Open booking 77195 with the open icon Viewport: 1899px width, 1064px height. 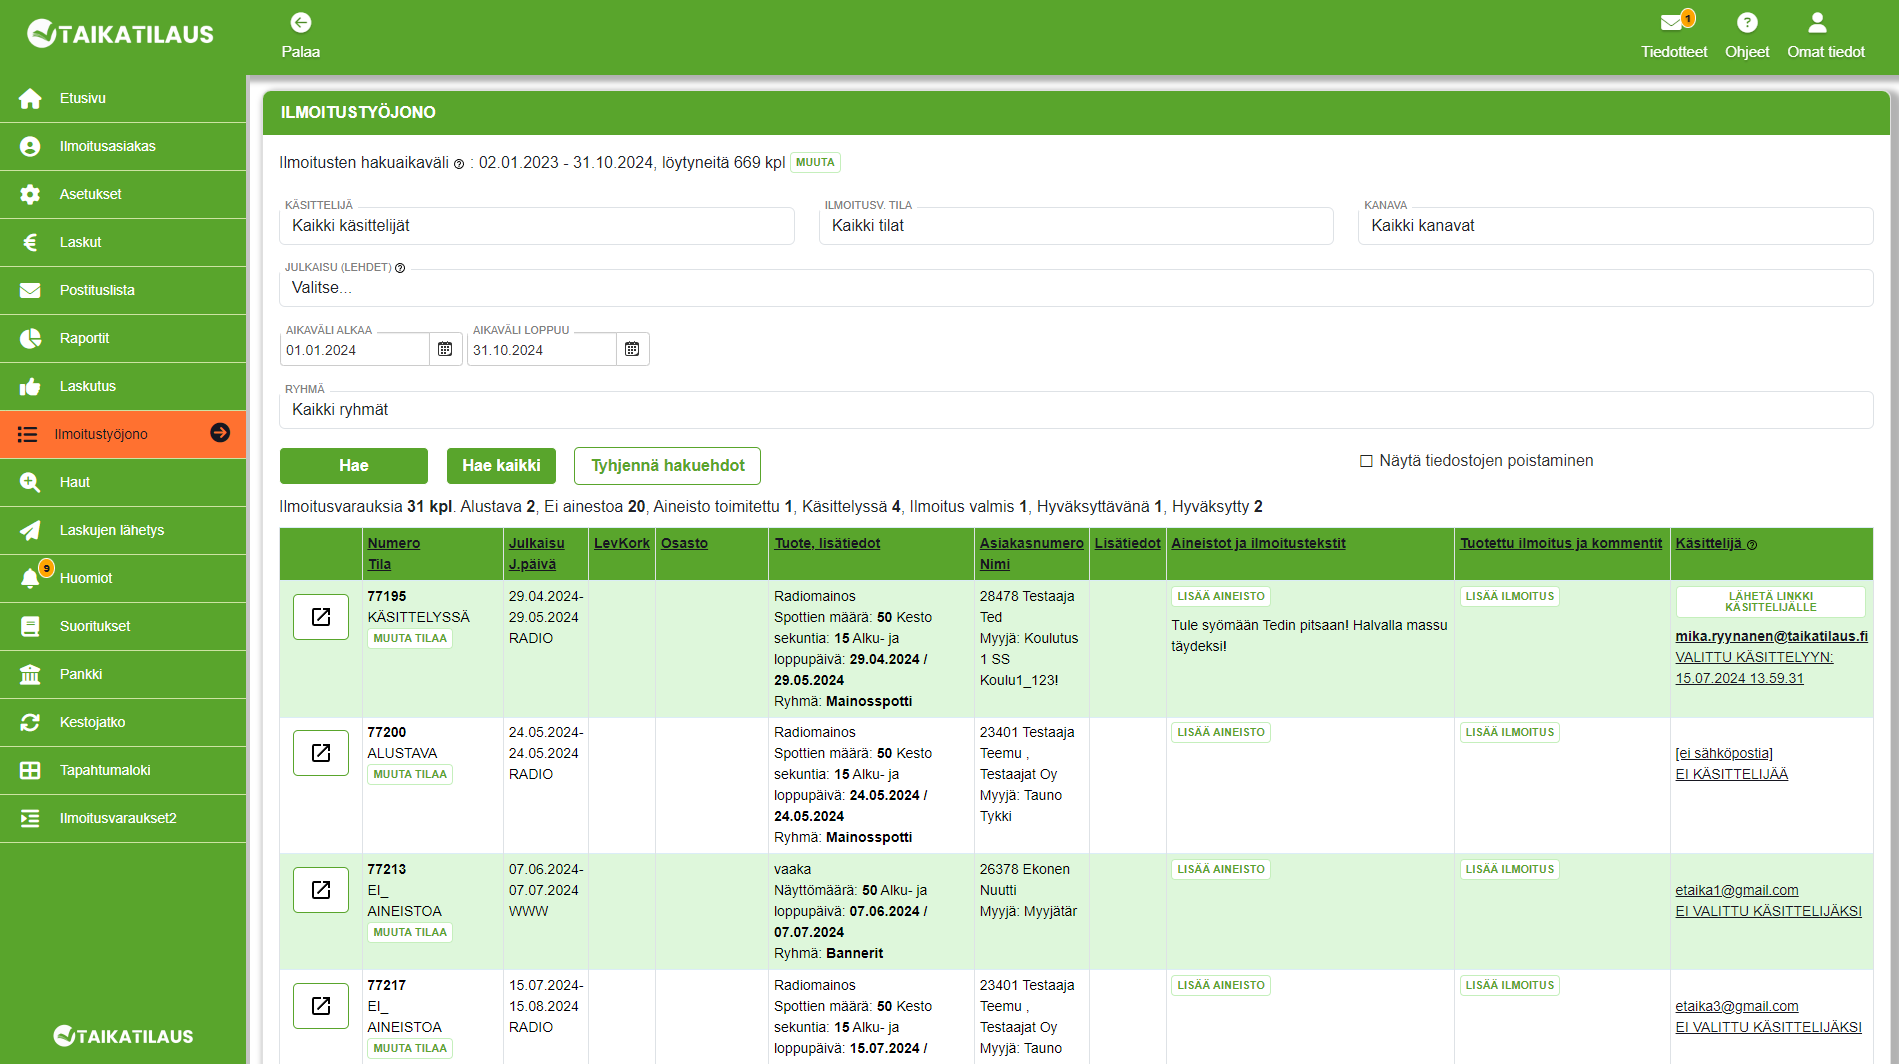[321, 617]
